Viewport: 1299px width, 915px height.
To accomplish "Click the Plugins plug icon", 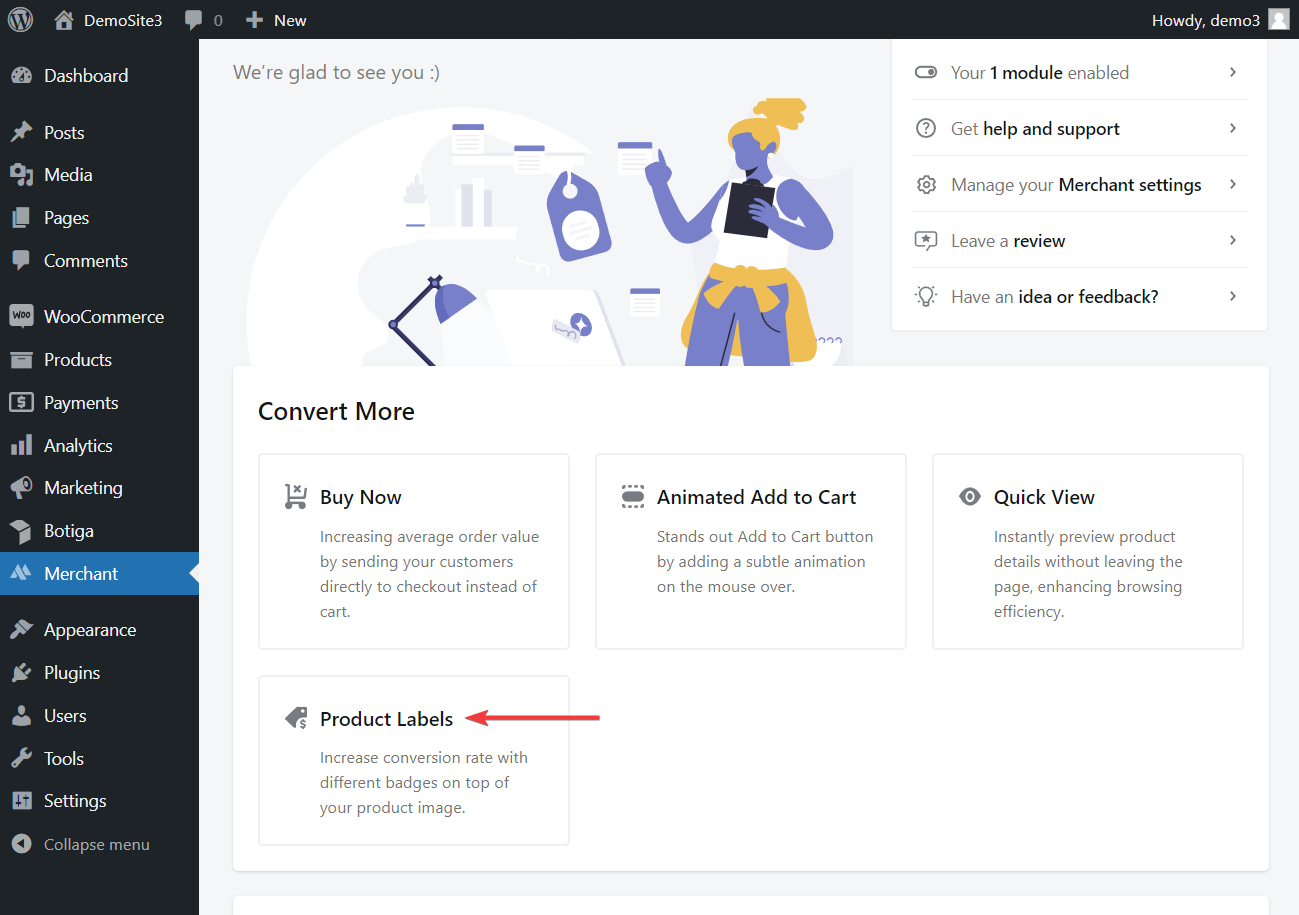I will pos(21,673).
